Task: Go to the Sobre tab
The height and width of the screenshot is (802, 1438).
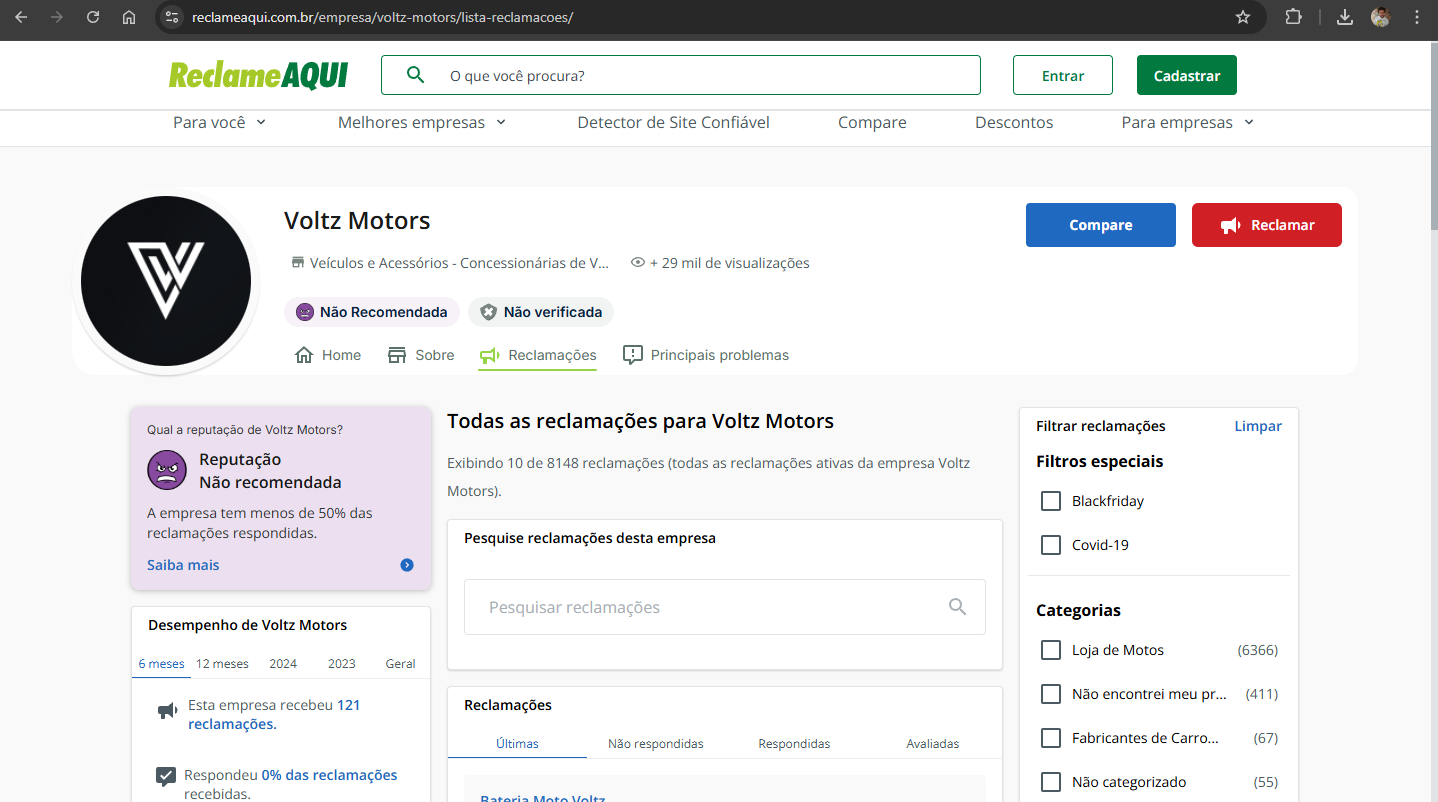Action: coord(421,355)
